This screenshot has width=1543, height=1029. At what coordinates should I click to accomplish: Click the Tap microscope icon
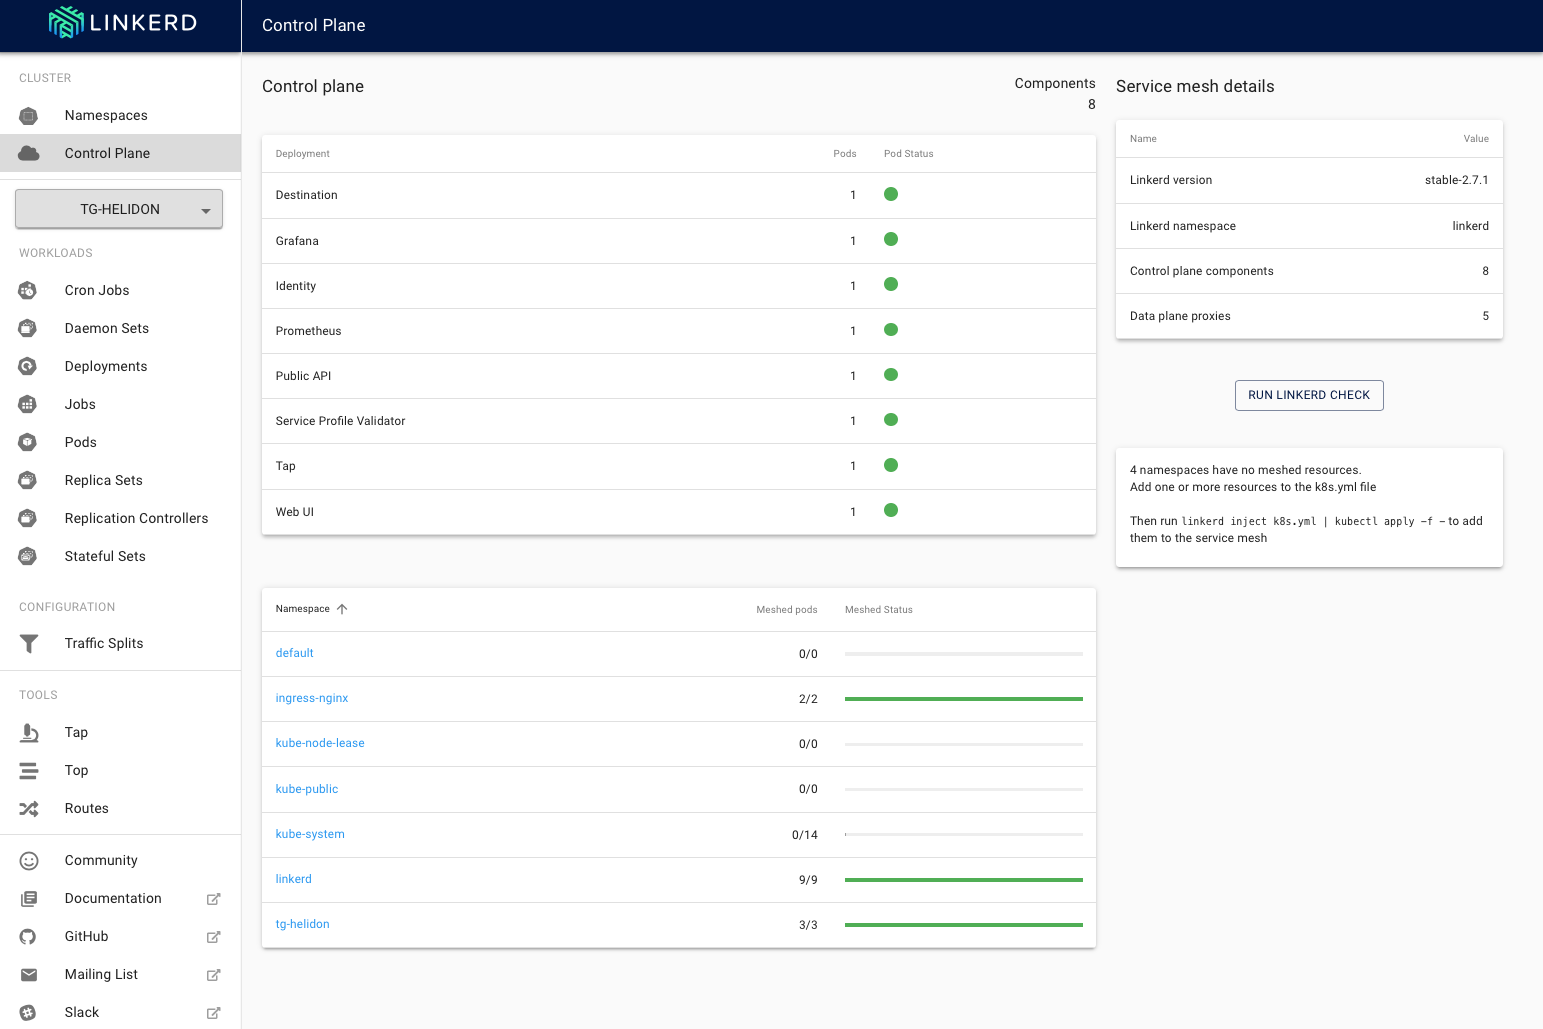pyautogui.click(x=29, y=733)
